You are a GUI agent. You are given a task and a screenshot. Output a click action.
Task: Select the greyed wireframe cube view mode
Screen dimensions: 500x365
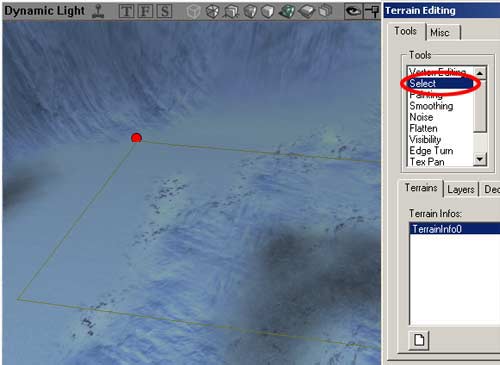193,11
